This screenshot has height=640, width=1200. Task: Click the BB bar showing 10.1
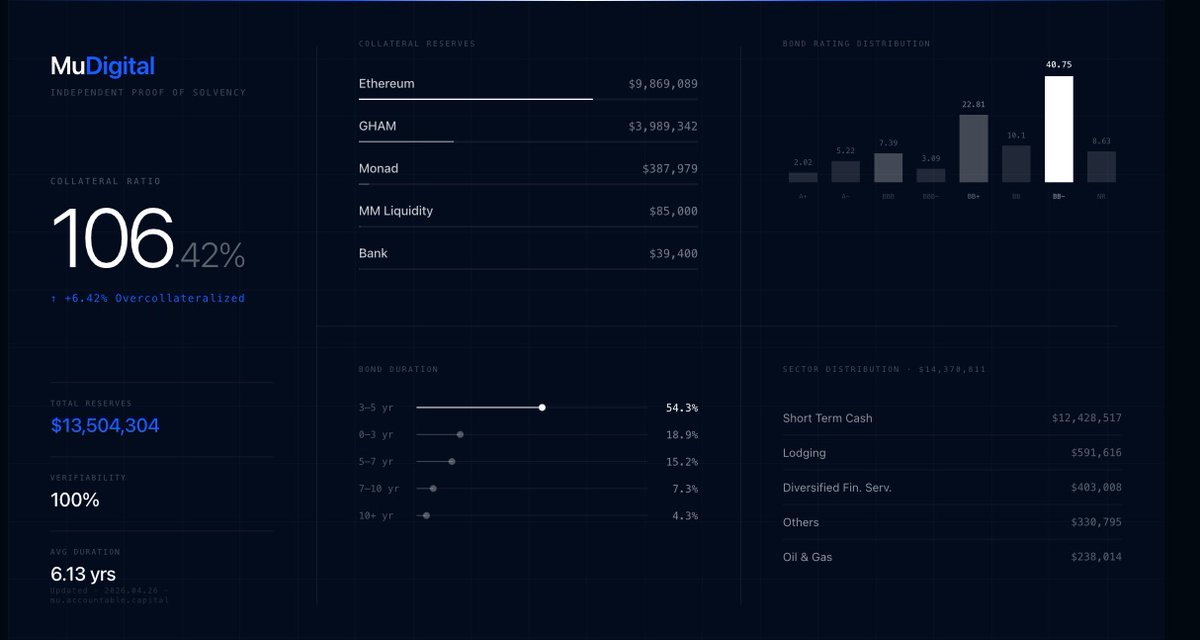click(x=1016, y=164)
